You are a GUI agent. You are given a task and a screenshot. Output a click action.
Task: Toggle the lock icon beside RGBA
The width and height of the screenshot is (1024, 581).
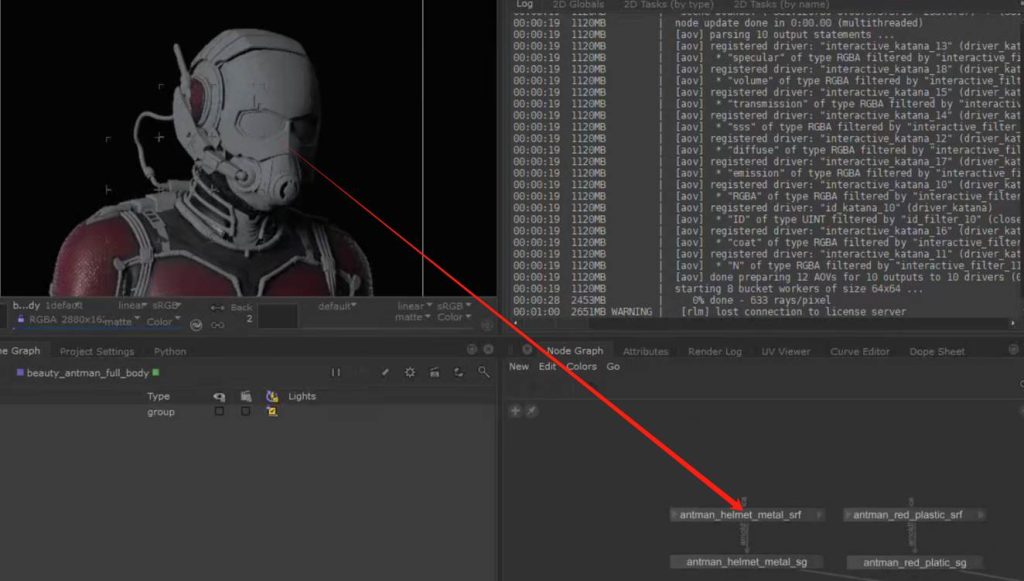click(21, 320)
